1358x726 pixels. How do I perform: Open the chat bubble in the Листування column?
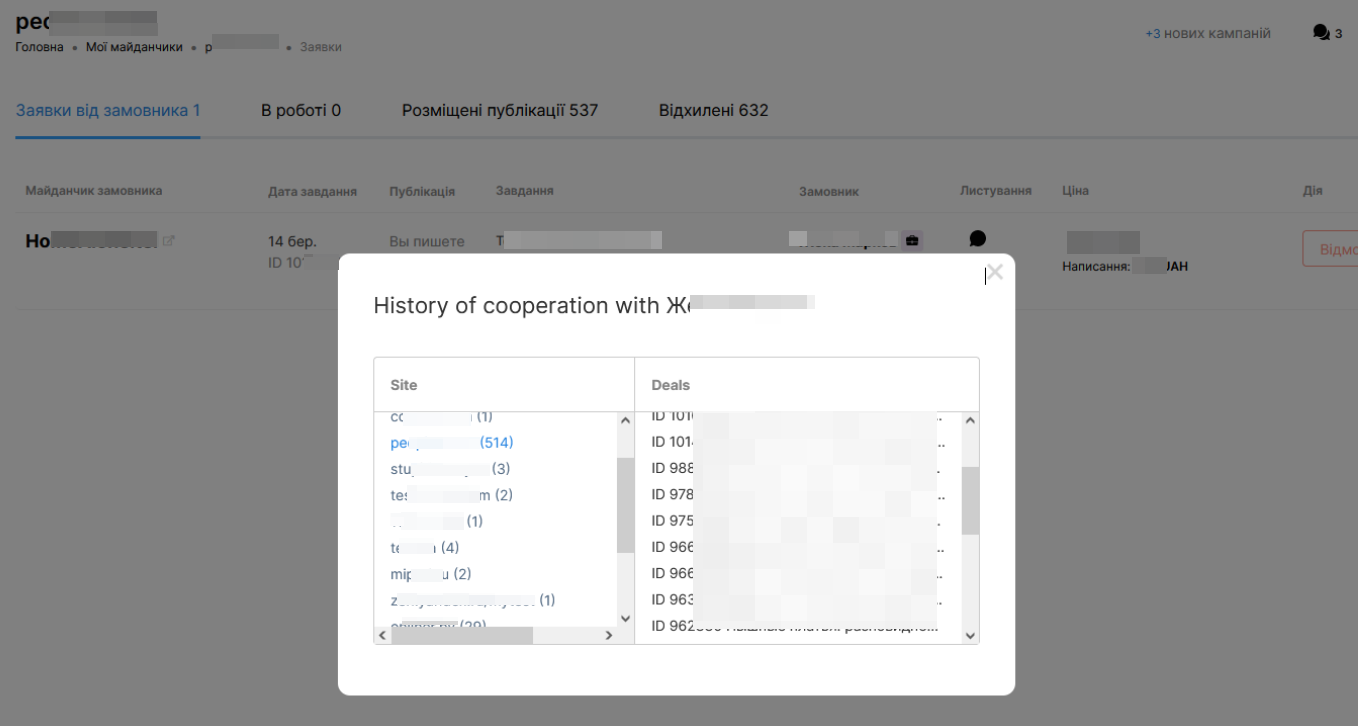[977, 239]
